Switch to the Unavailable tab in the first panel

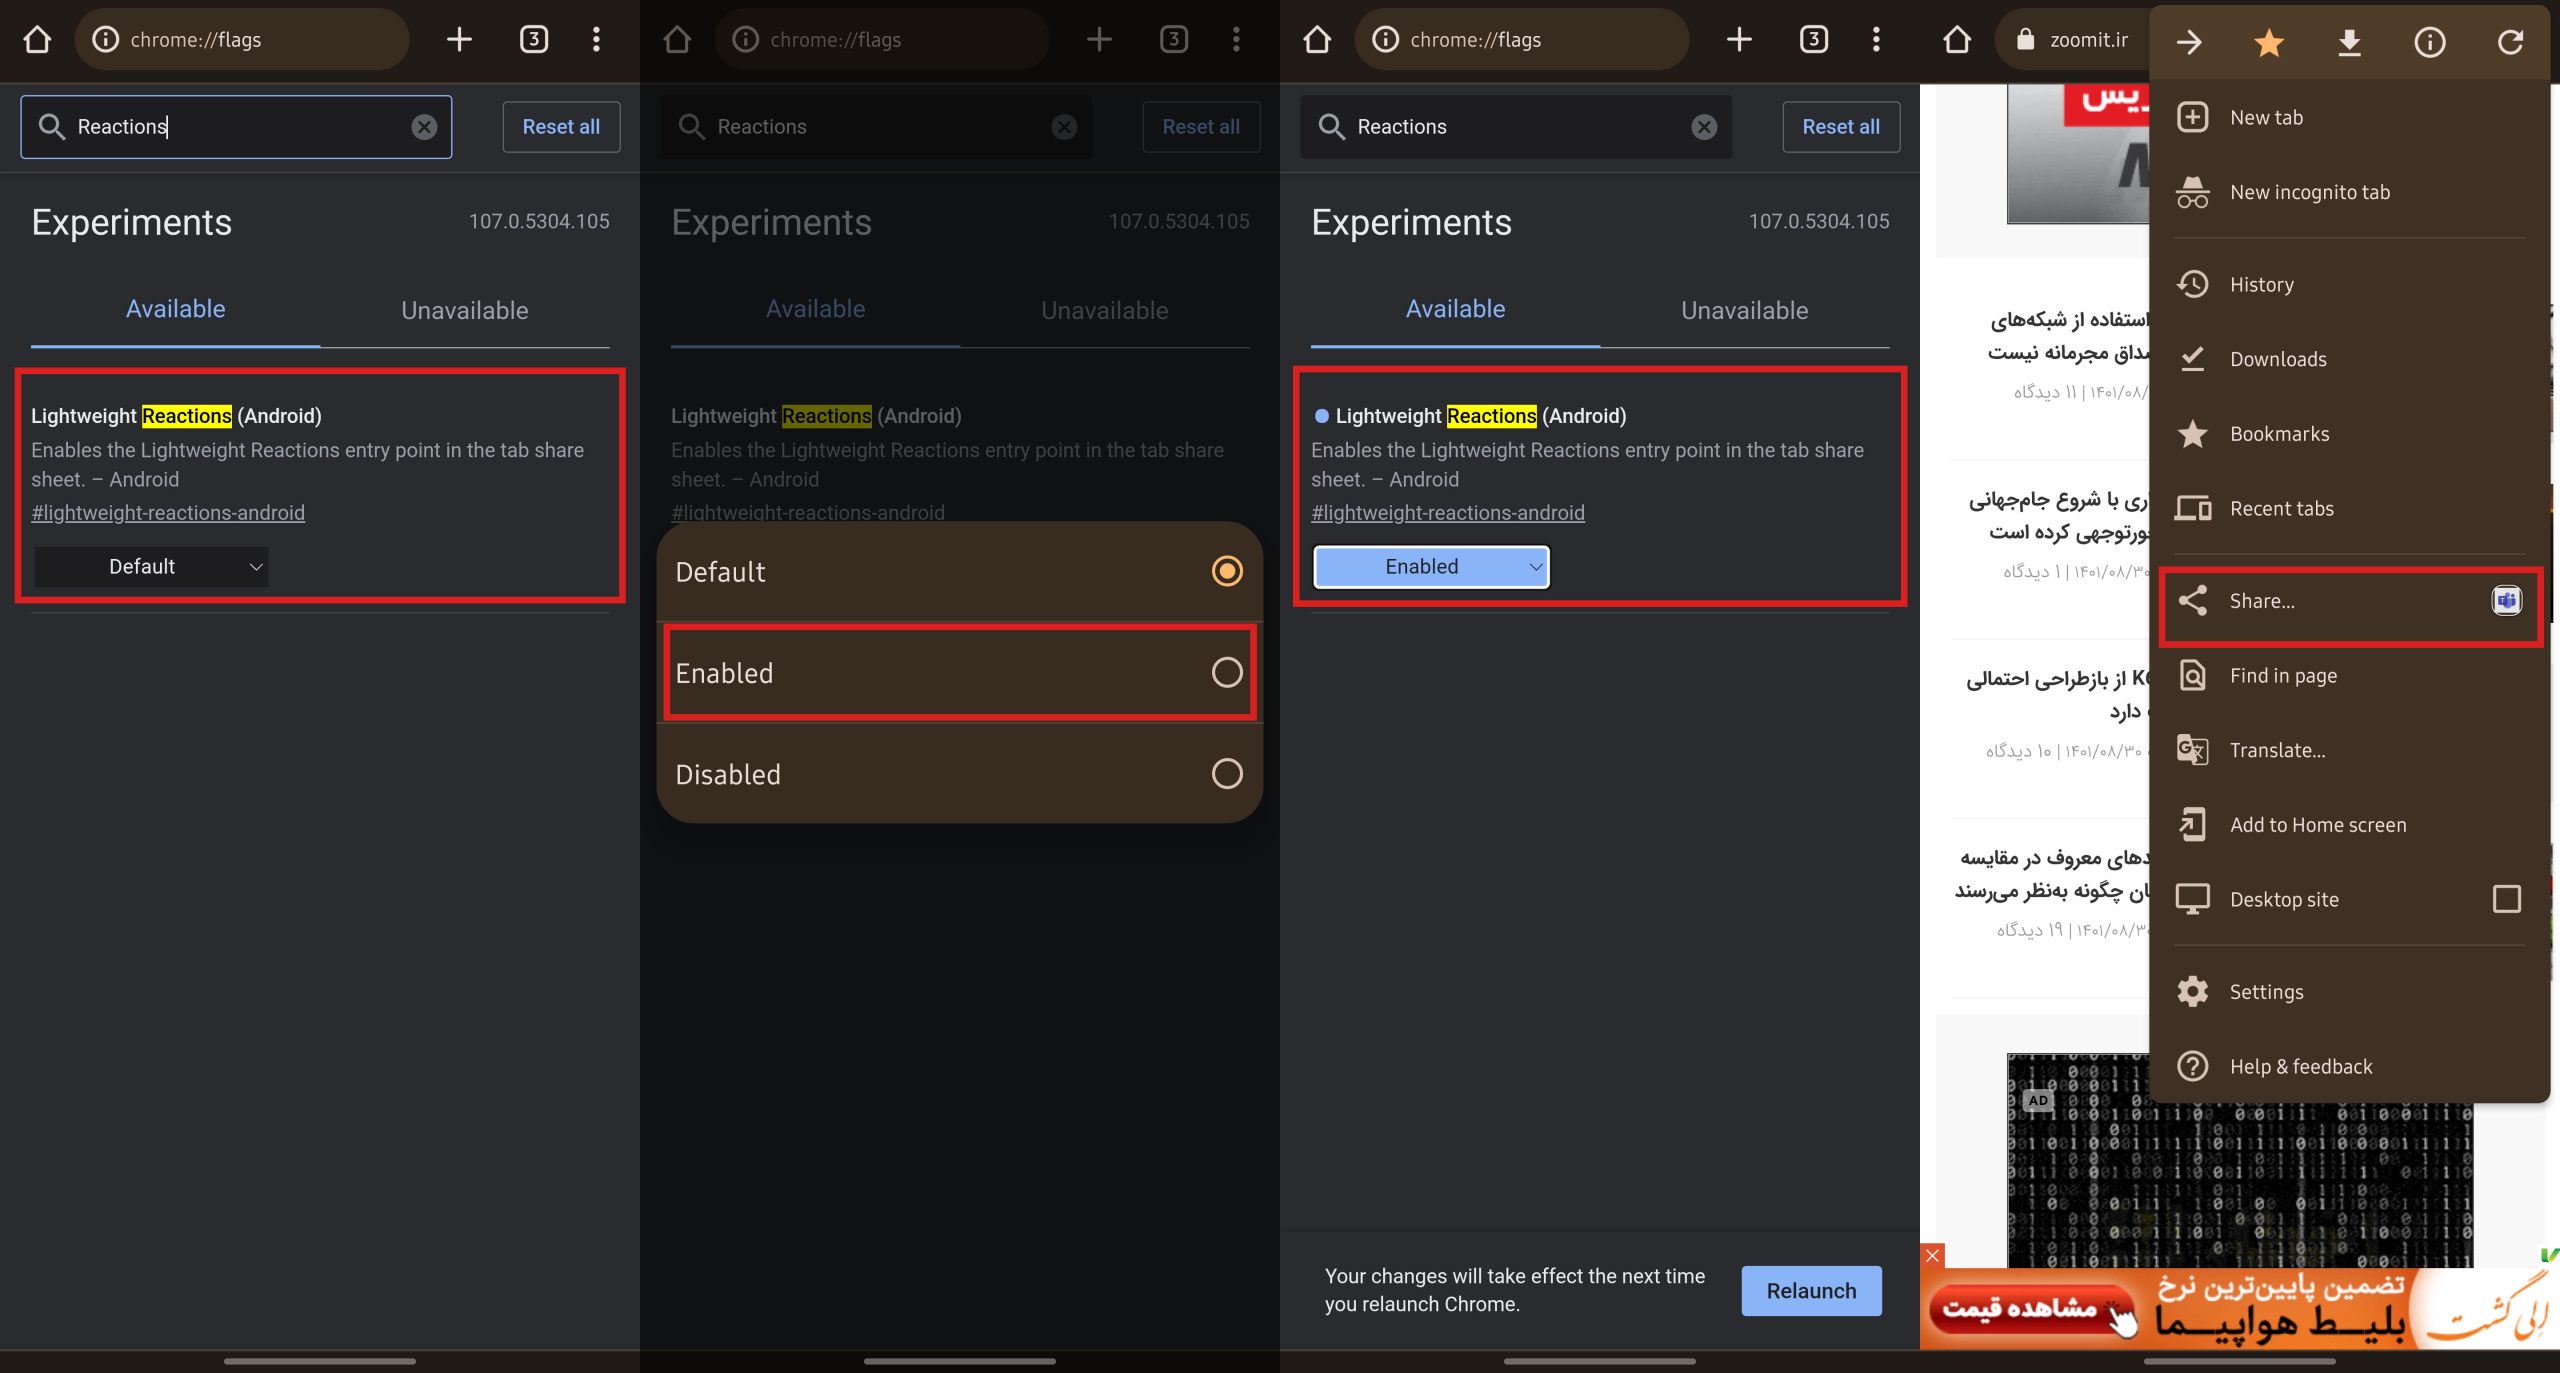tap(464, 310)
